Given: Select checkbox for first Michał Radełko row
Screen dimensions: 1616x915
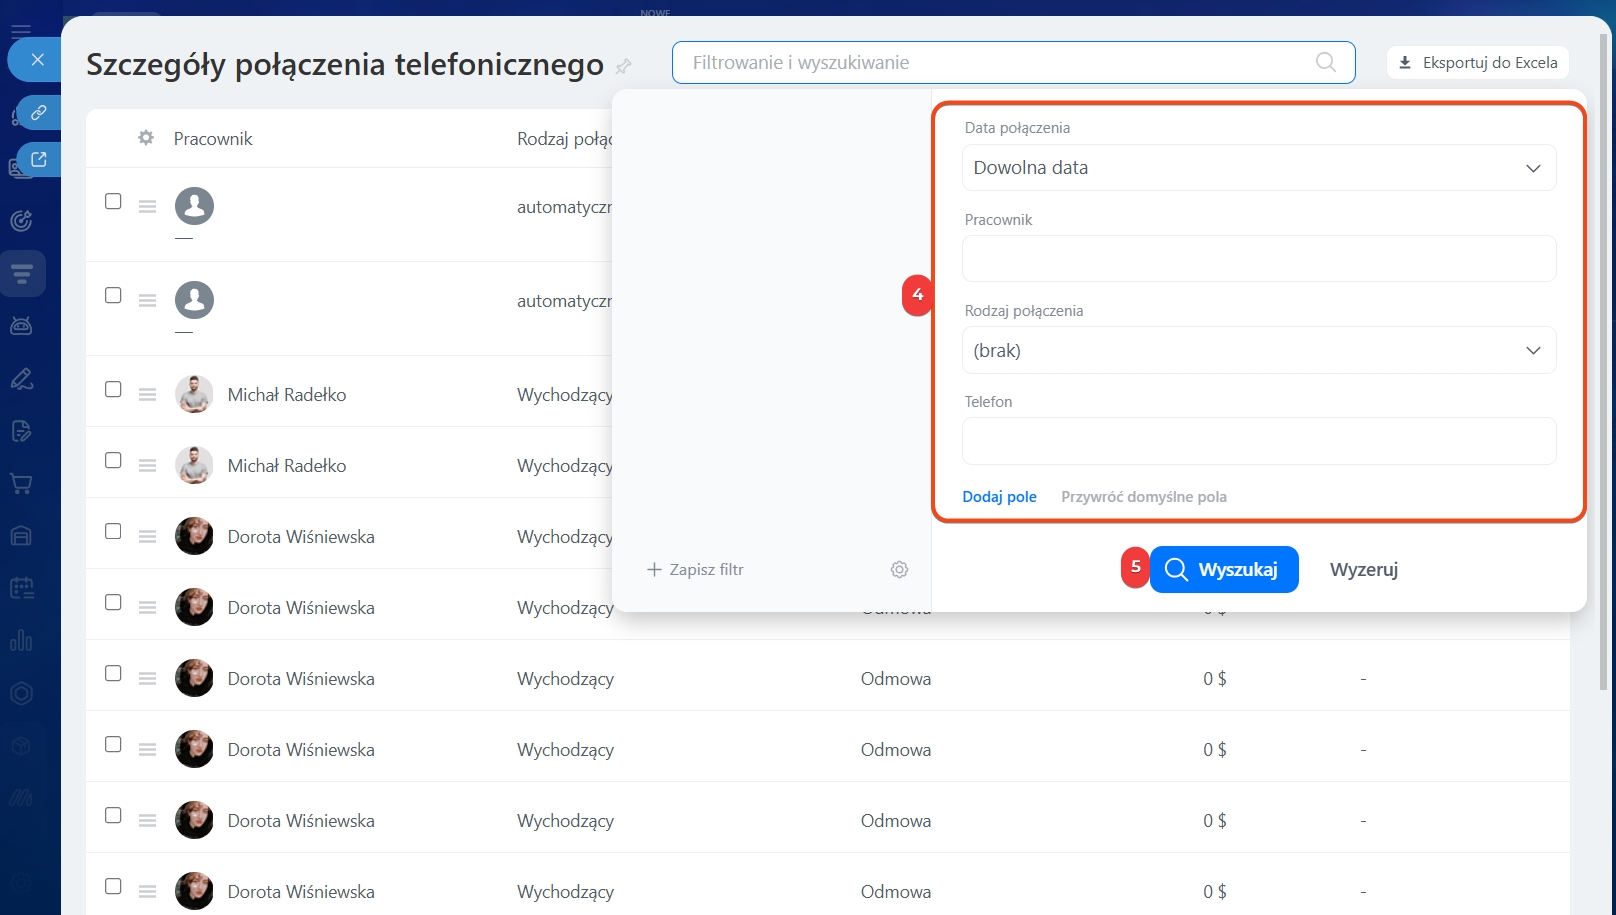Looking at the screenshot, I should 113,389.
